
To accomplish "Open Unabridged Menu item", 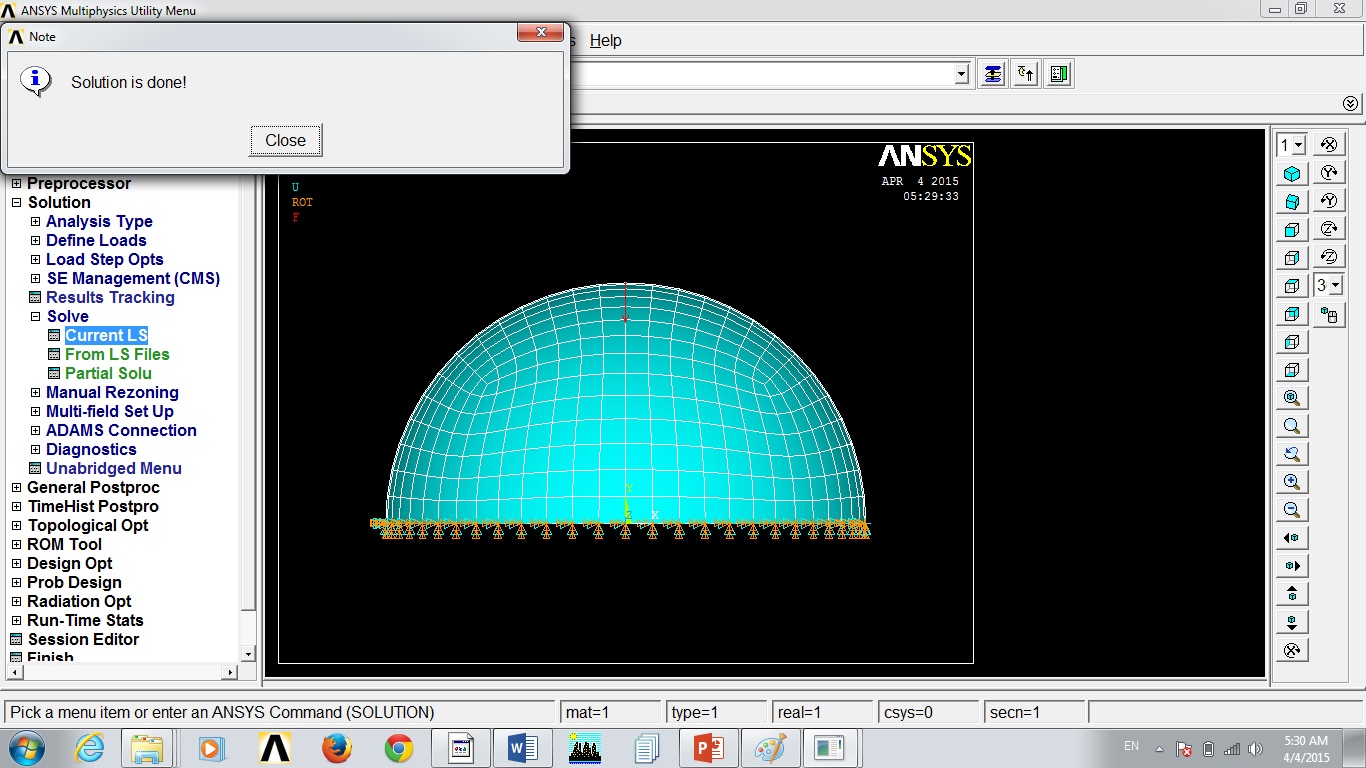I will pos(114,468).
